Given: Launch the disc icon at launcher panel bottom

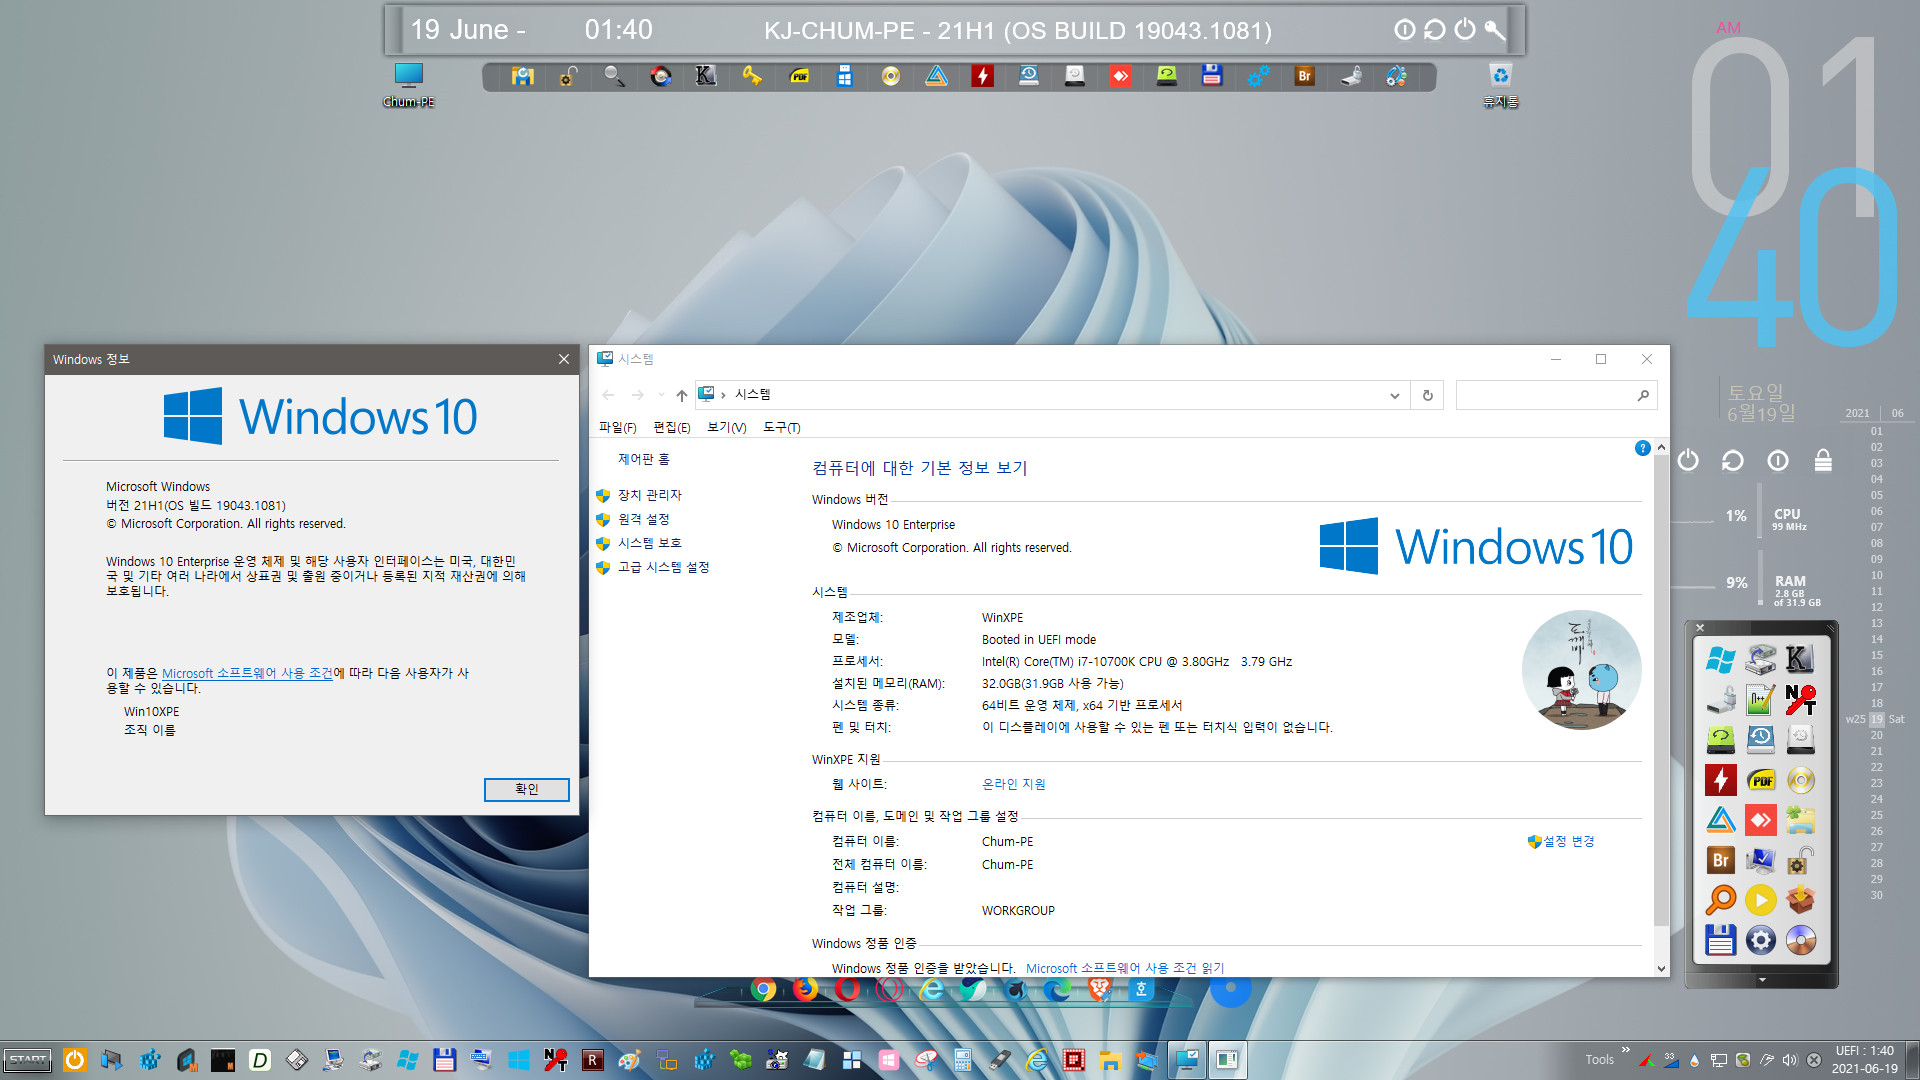Looking at the screenshot, I should (x=1800, y=940).
